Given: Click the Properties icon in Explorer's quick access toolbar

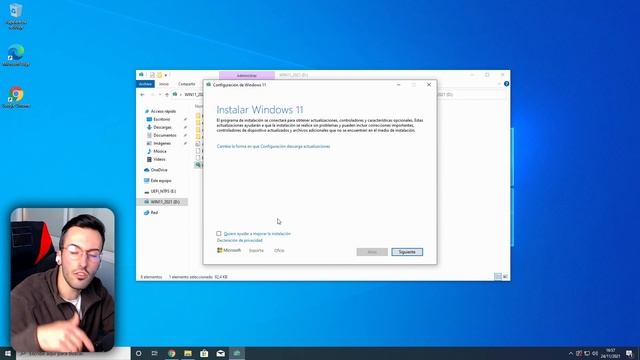Looking at the screenshot, I should tap(152, 75).
